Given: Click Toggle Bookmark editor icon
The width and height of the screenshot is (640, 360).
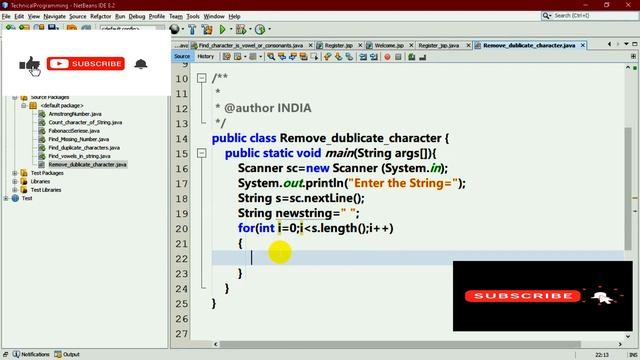Looking at the screenshot, I should click(x=349, y=57).
